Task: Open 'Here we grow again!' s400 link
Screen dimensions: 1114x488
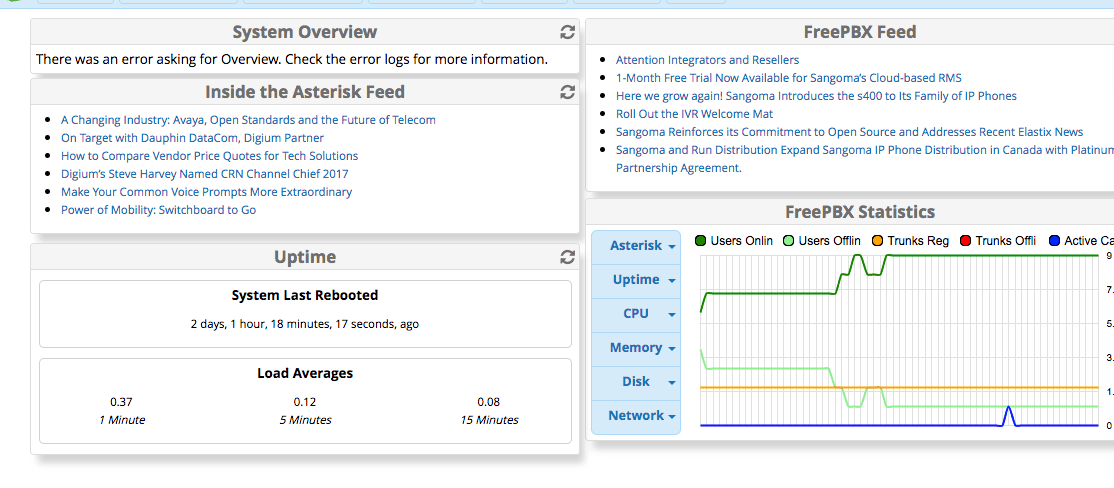Action: click(816, 95)
